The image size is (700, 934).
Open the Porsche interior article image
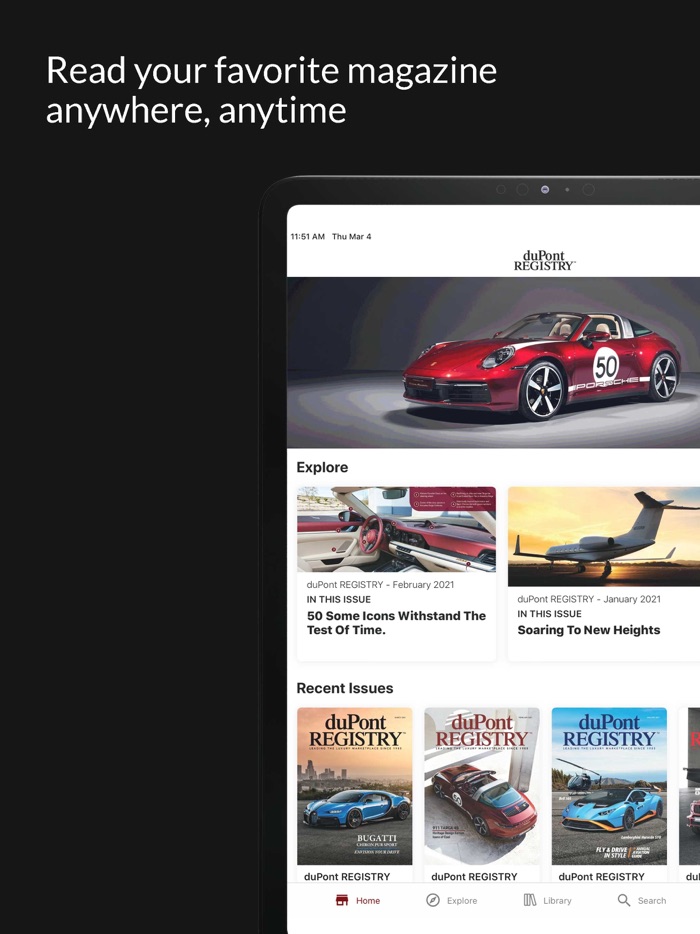396,530
